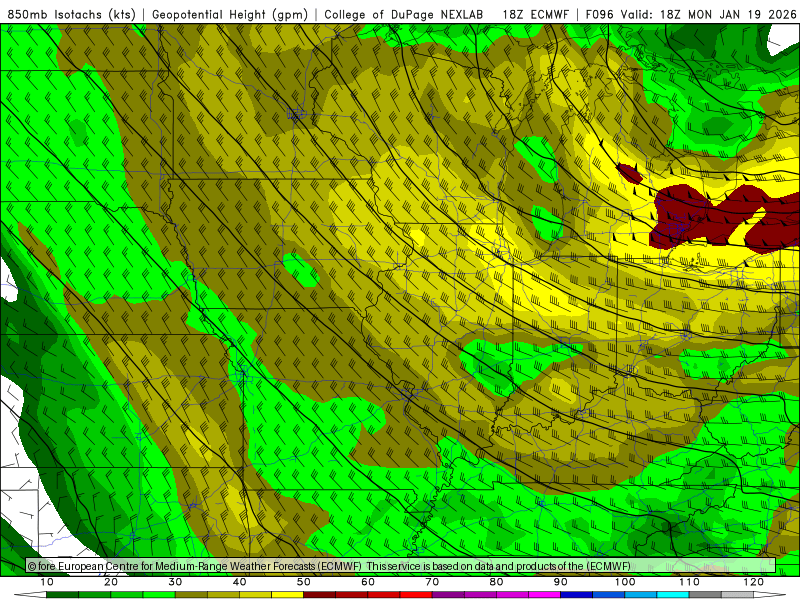Click the '80' colorbar scale label
The image size is (800, 600).
(496, 582)
